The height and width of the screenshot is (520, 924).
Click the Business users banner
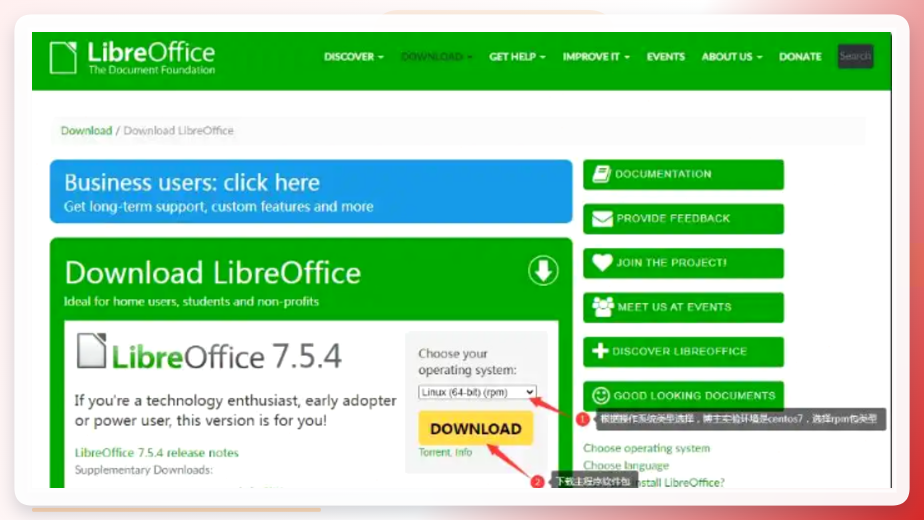tap(311, 191)
